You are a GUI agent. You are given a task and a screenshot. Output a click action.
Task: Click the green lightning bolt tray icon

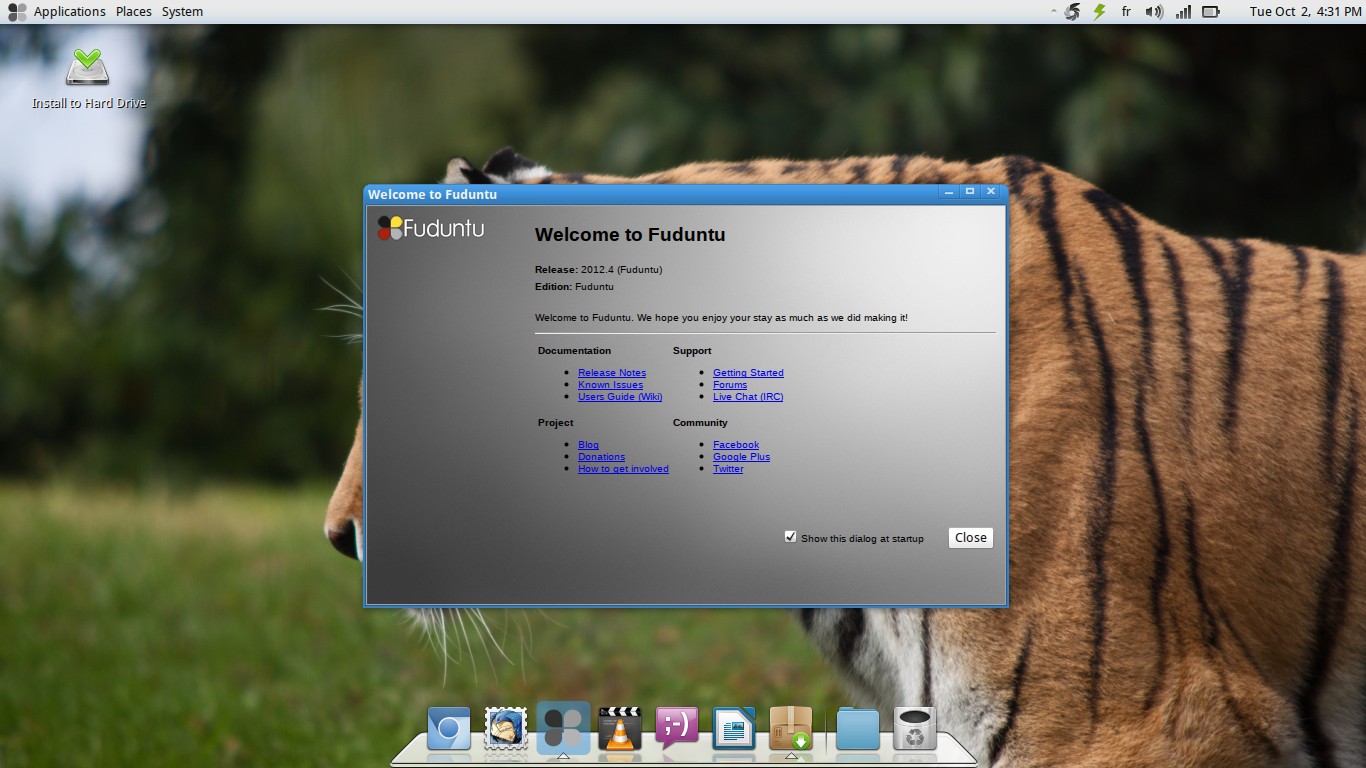tap(1099, 12)
